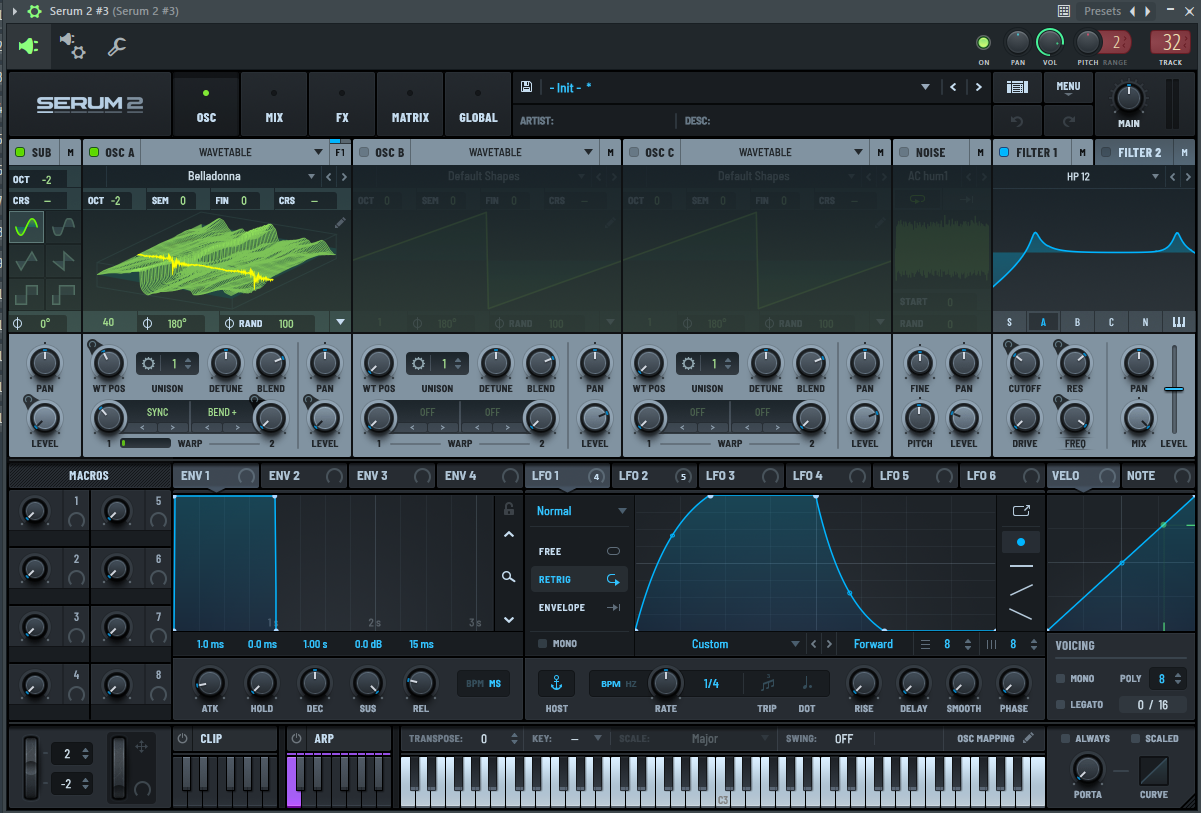This screenshot has width=1201, height=813.
Task: Open the GLOBAL tab
Action: coord(478,105)
